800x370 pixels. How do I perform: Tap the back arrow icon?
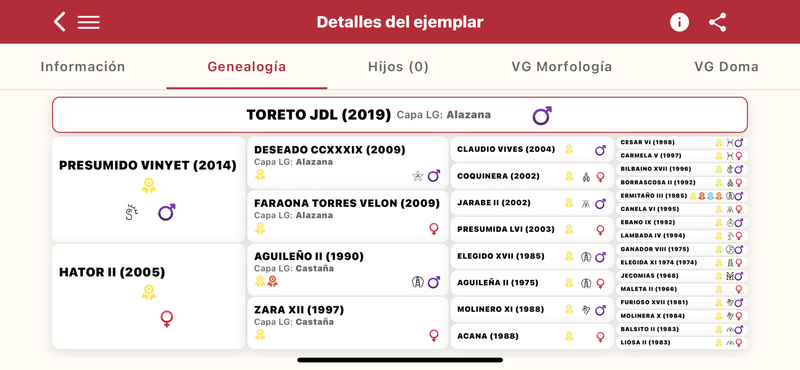(60, 22)
